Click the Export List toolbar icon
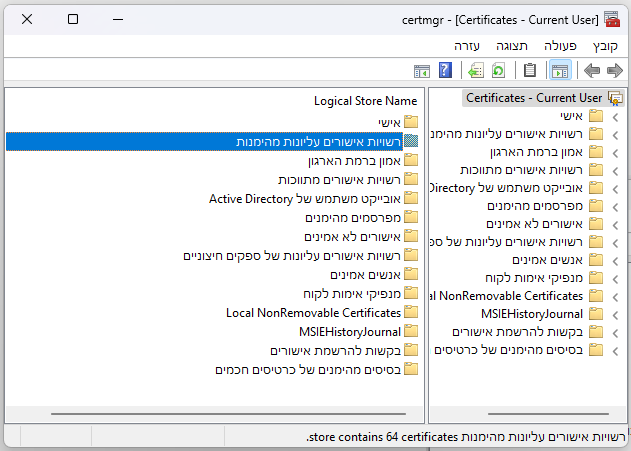The width and height of the screenshot is (631, 451). 476,70
